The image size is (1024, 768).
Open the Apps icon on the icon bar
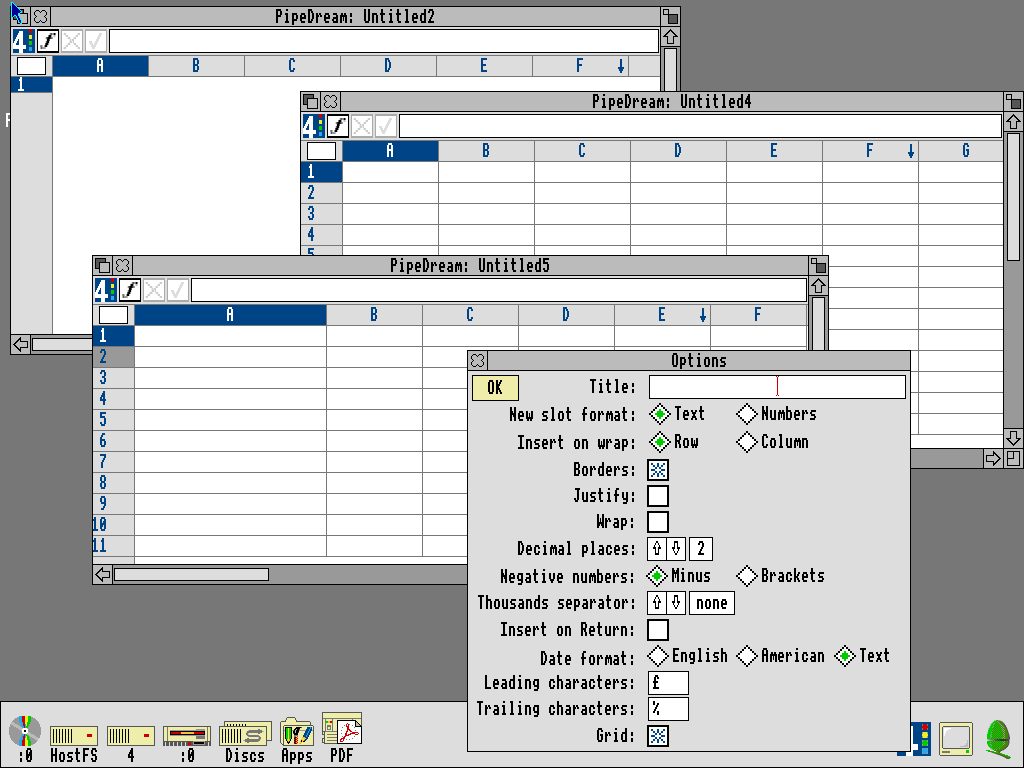click(x=296, y=732)
